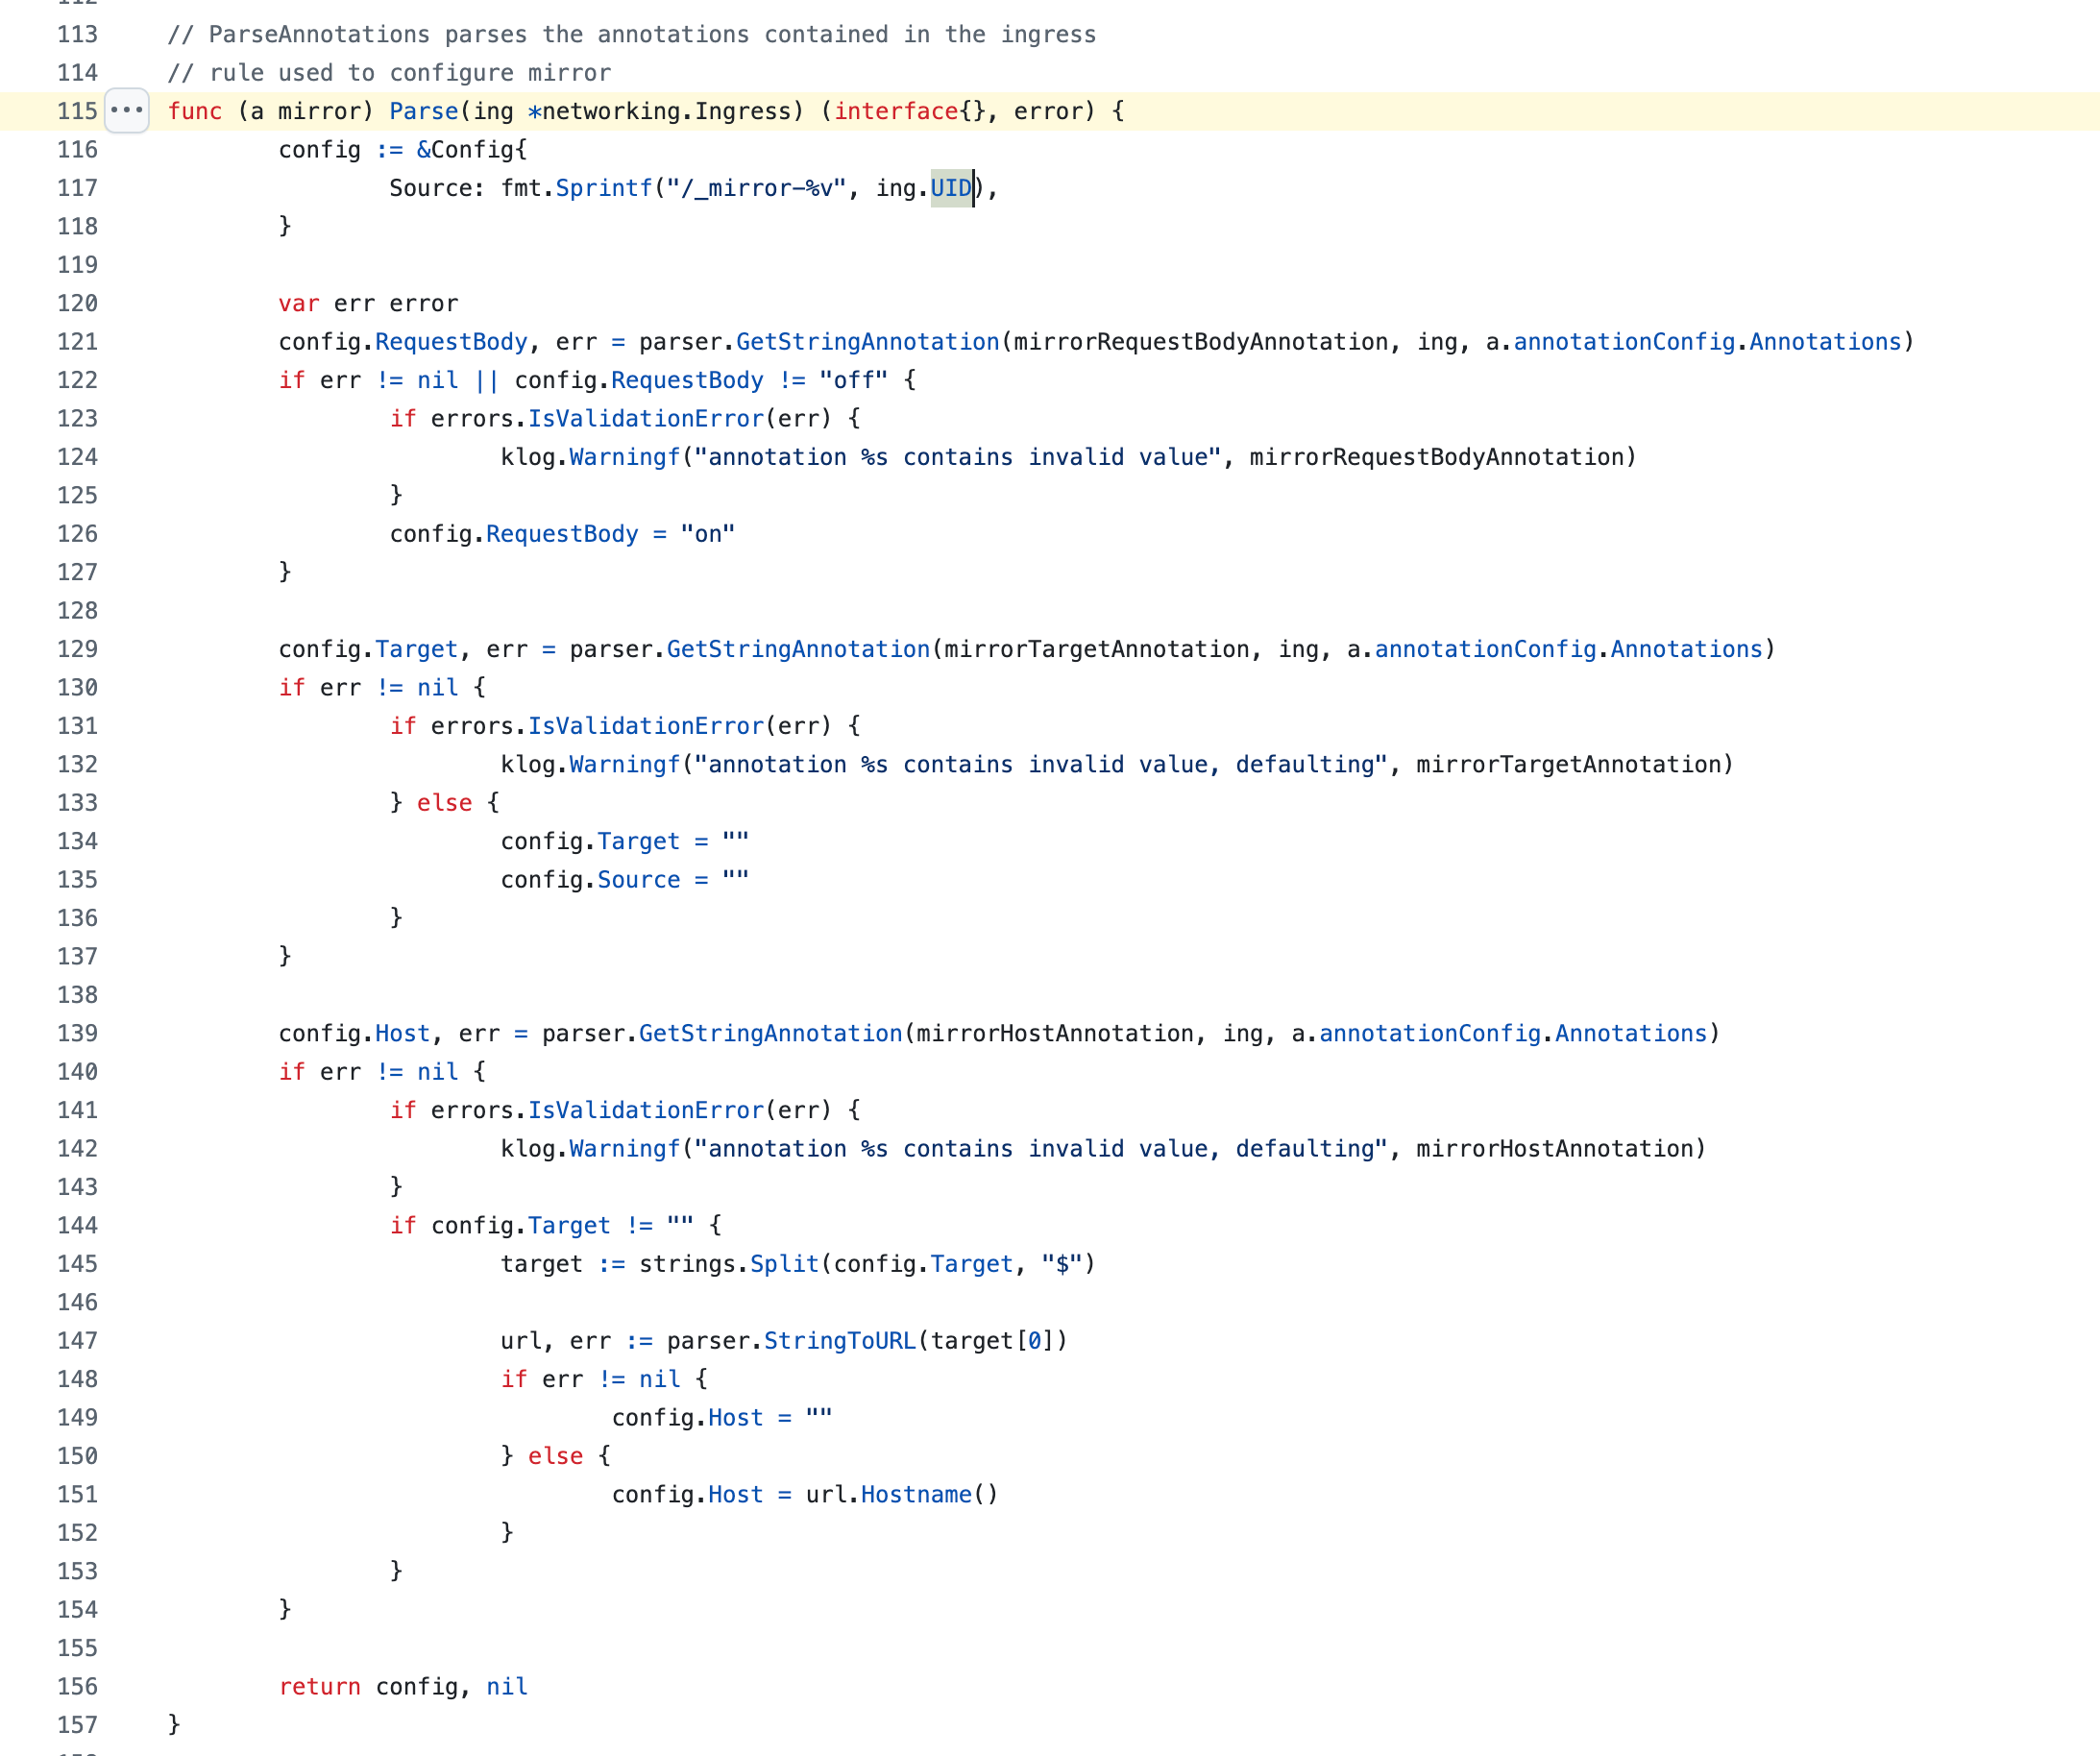The width and height of the screenshot is (2100, 1756).
Task: Click the Parse function name
Action: click(x=423, y=111)
